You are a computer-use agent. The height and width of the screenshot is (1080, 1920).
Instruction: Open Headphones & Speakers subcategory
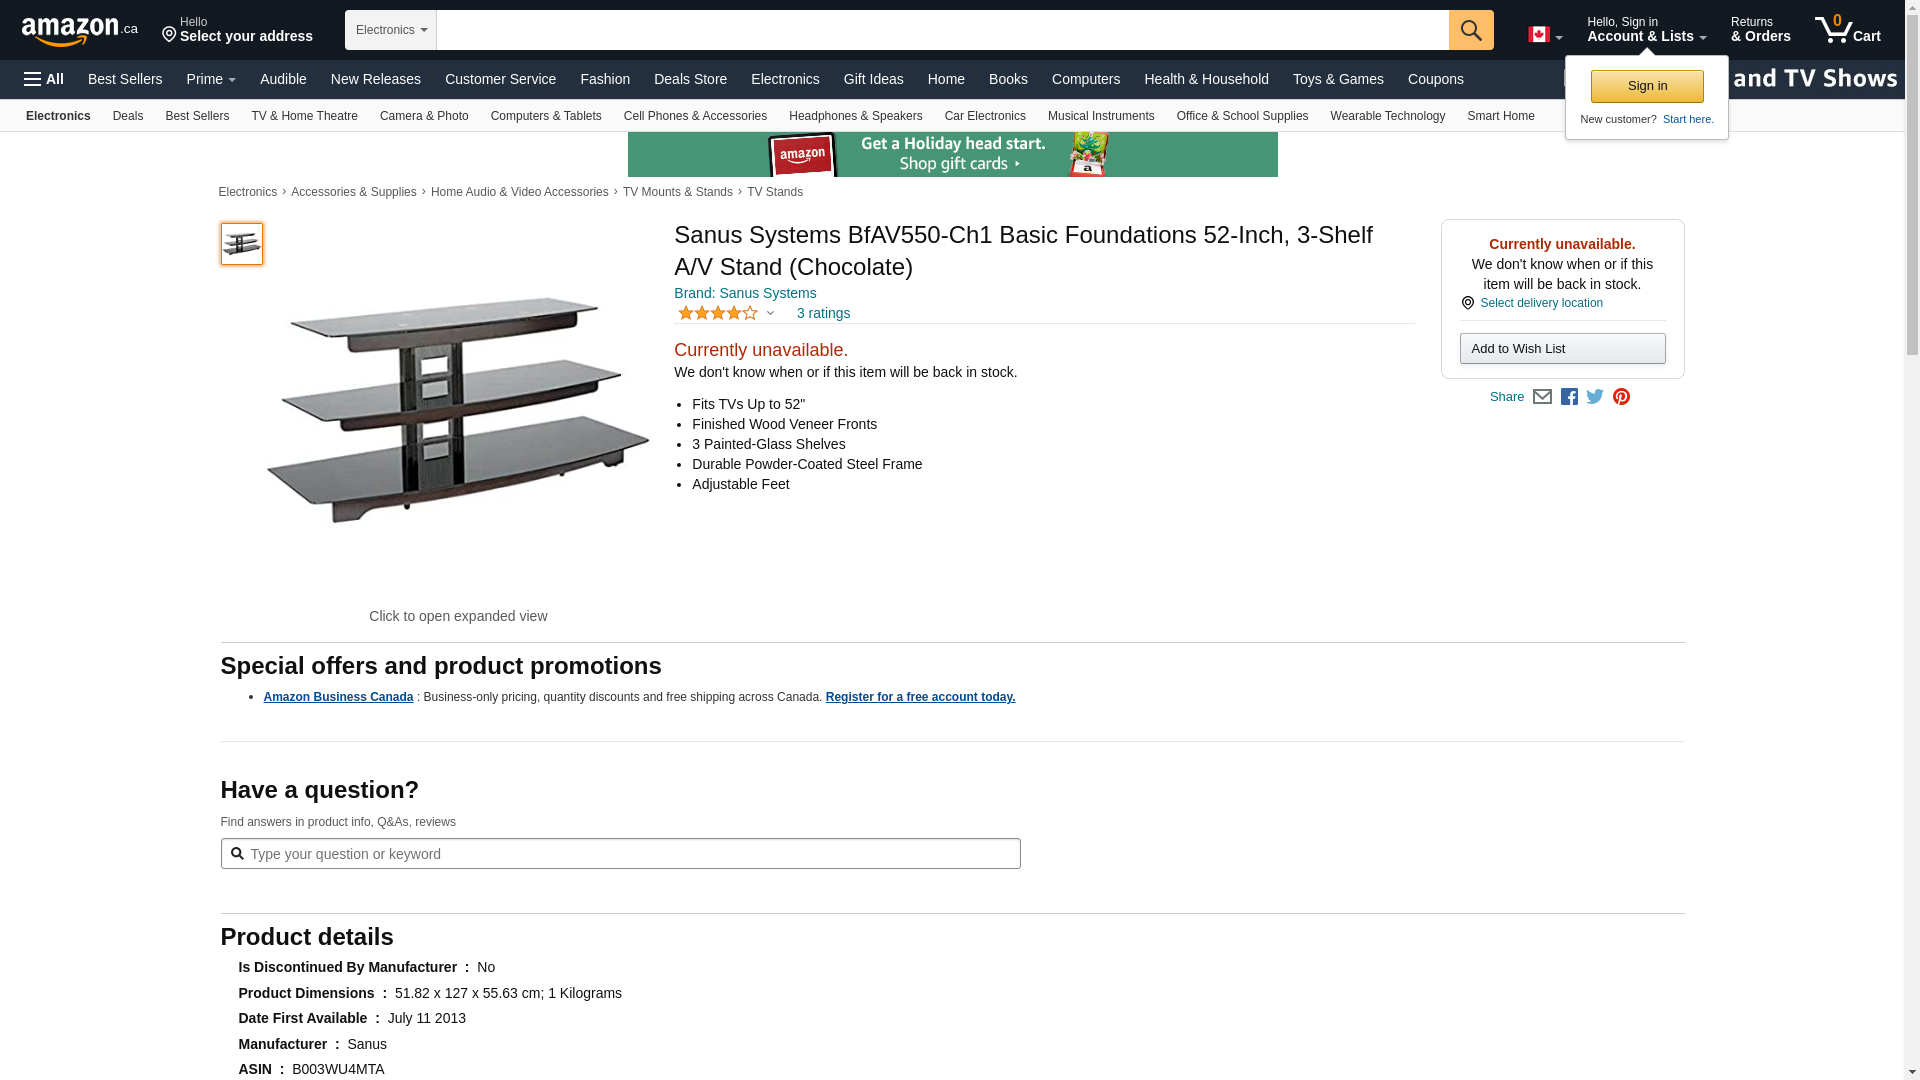pos(855,116)
